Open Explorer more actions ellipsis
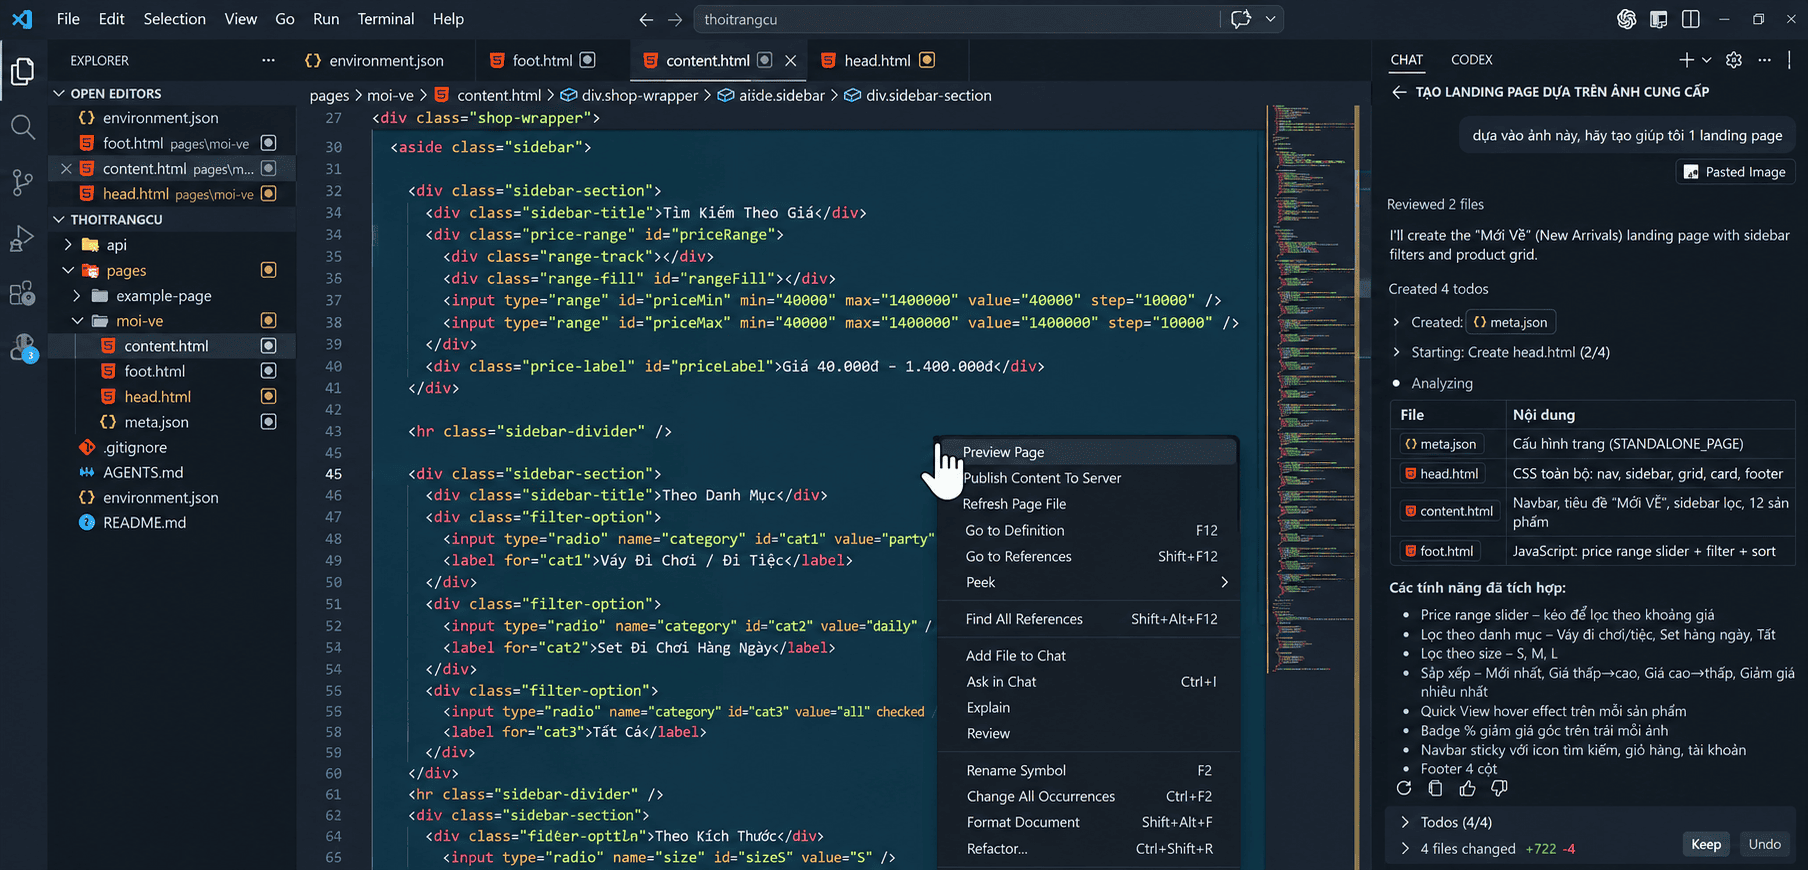 click(x=268, y=60)
